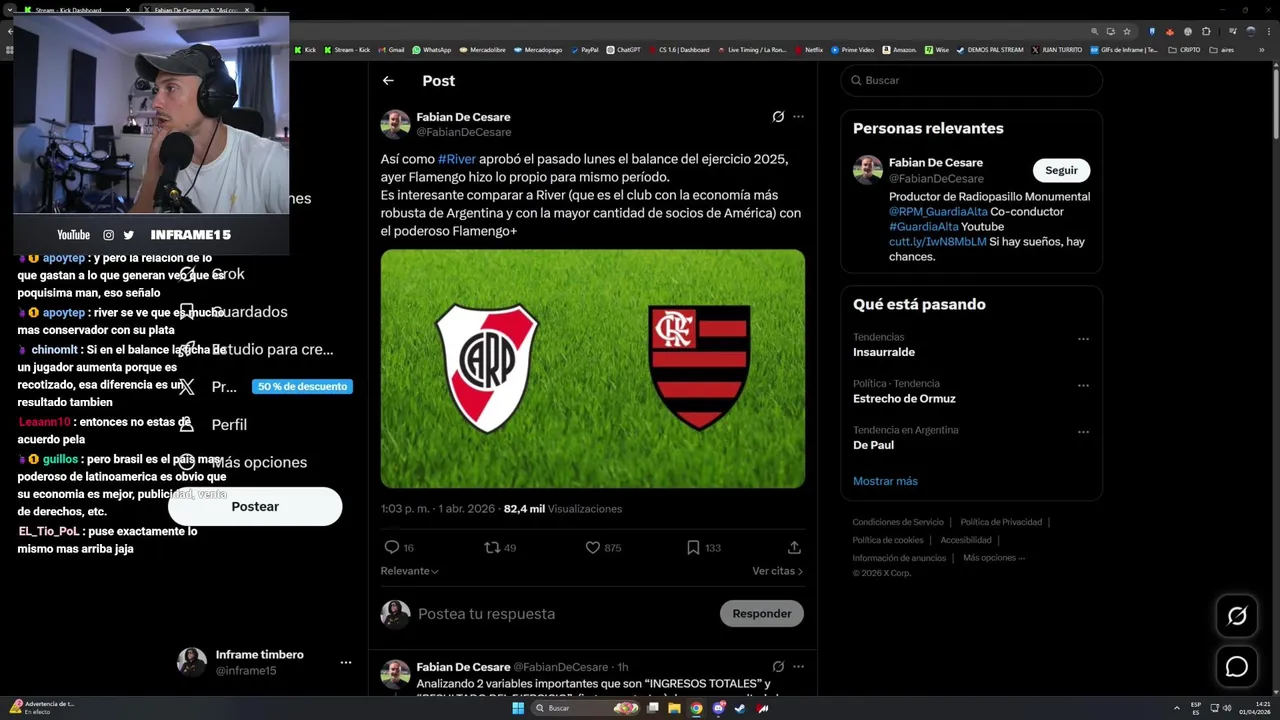The height and width of the screenshot is (720, 1280).
Task: Open Netflix bookmark
Action: [809, 49]
